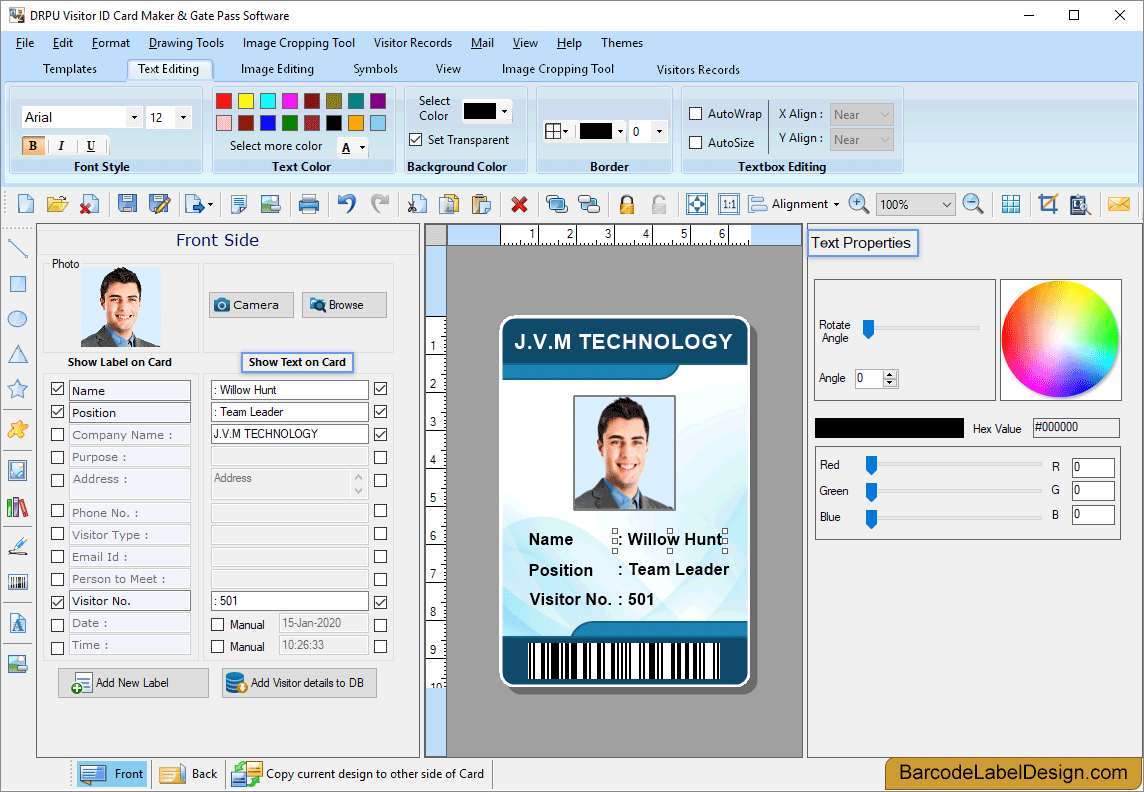Lock the selected object using the padlock icon
1144x792 pixels.
pyautogui.click(x=625, y=204)
